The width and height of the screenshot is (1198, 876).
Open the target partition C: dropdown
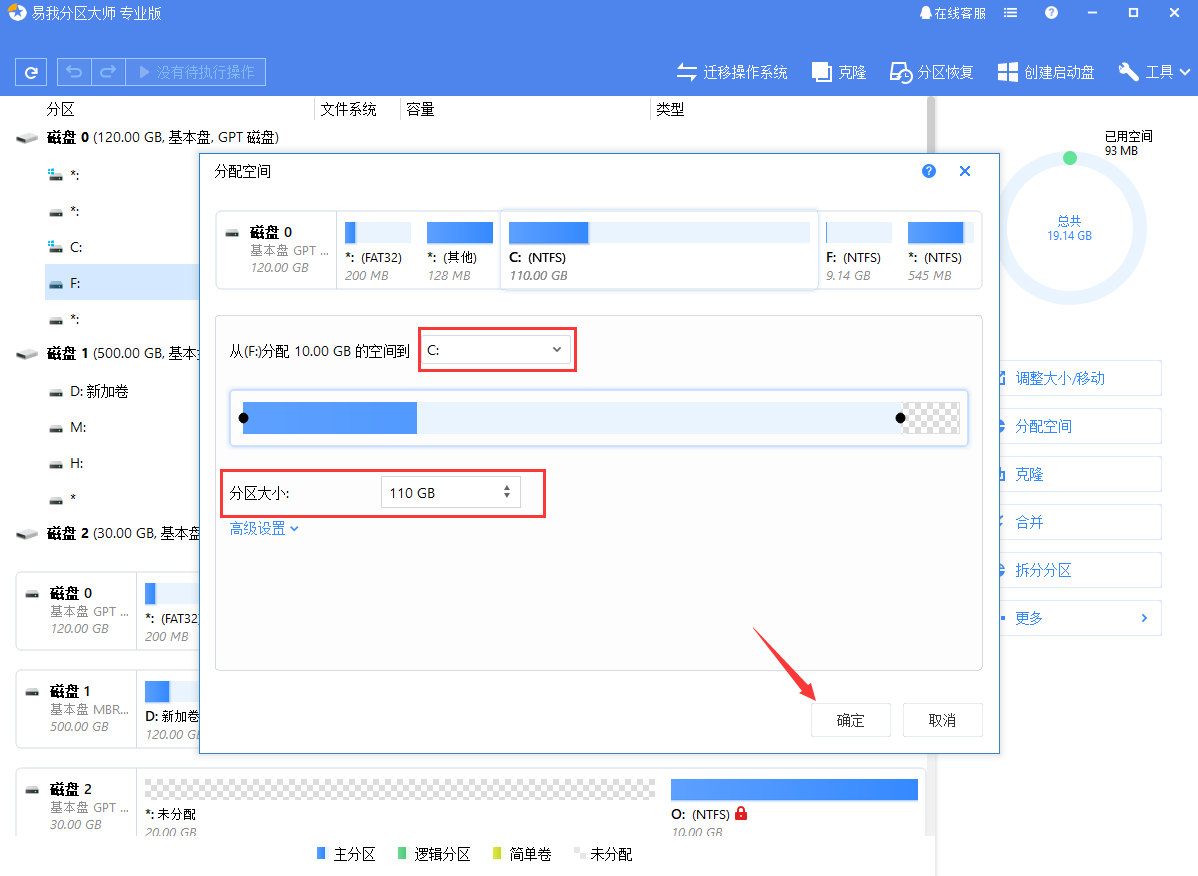tap(495, 350)
